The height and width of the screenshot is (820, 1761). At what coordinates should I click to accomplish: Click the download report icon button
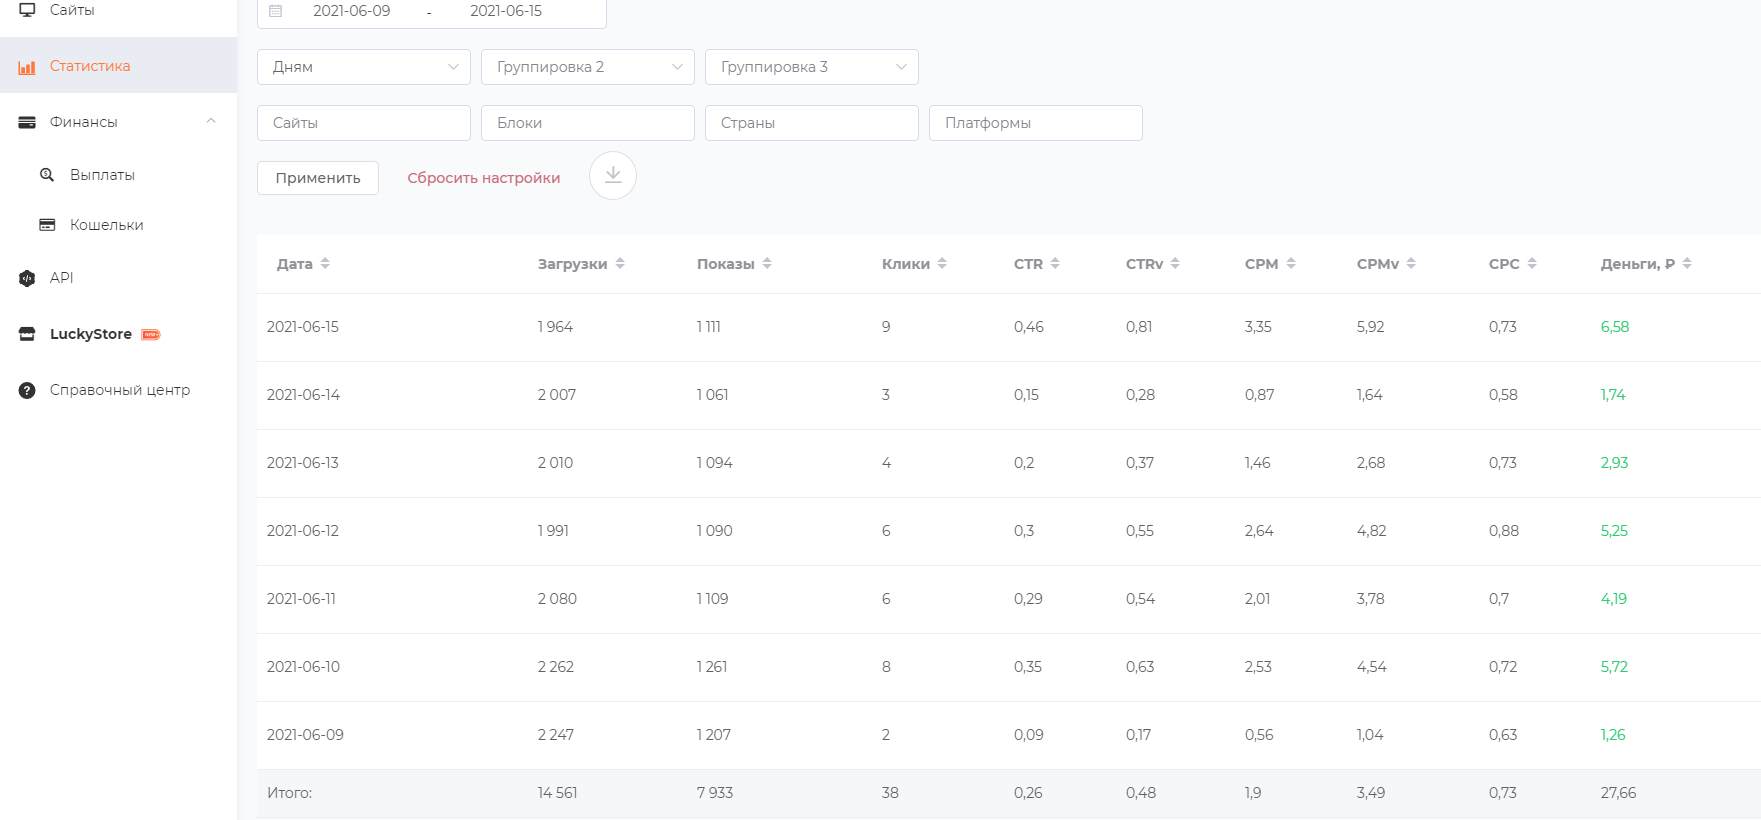[x=613, y=176]
